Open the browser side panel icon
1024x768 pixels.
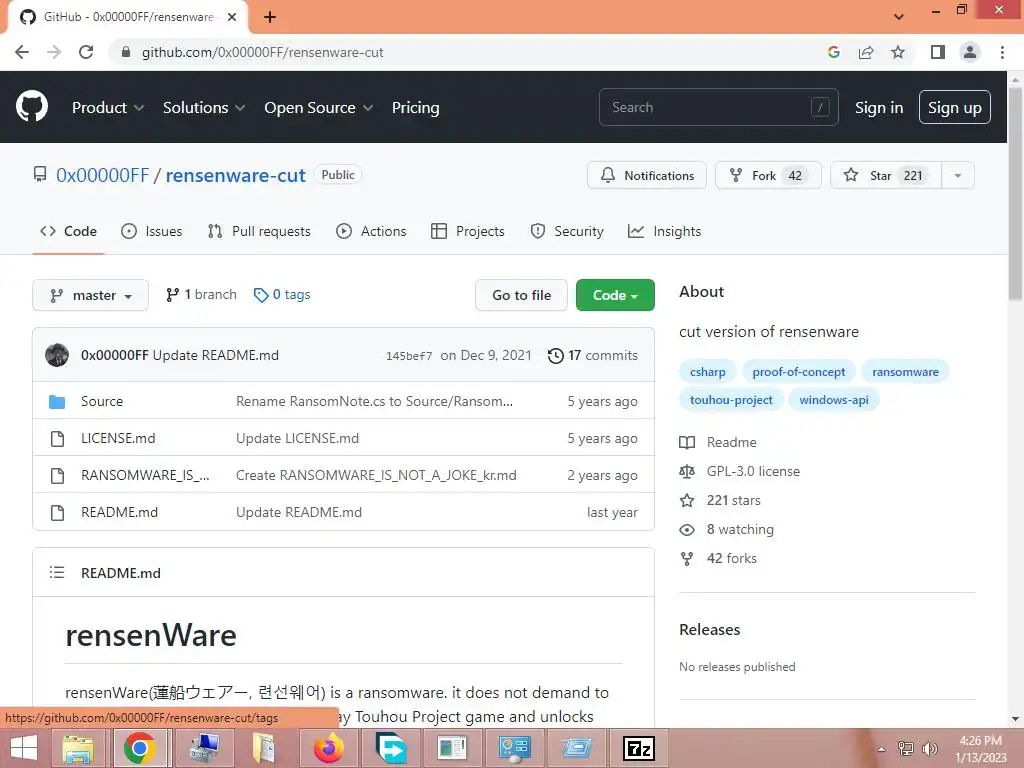[x=938, y=52]
